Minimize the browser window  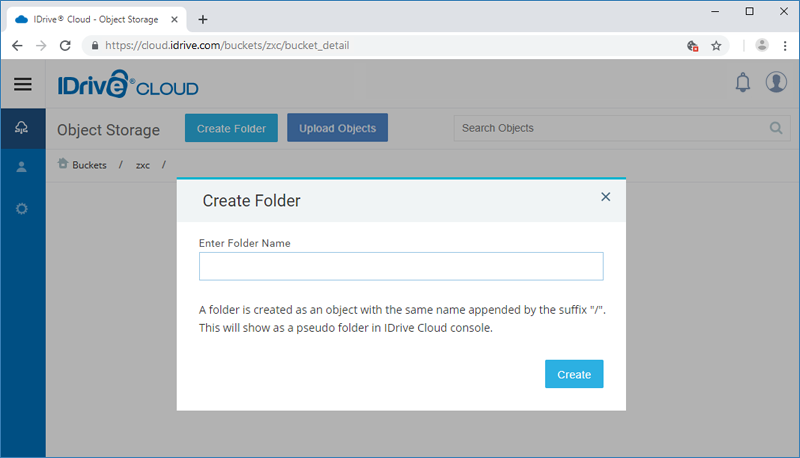coord(715,11)
